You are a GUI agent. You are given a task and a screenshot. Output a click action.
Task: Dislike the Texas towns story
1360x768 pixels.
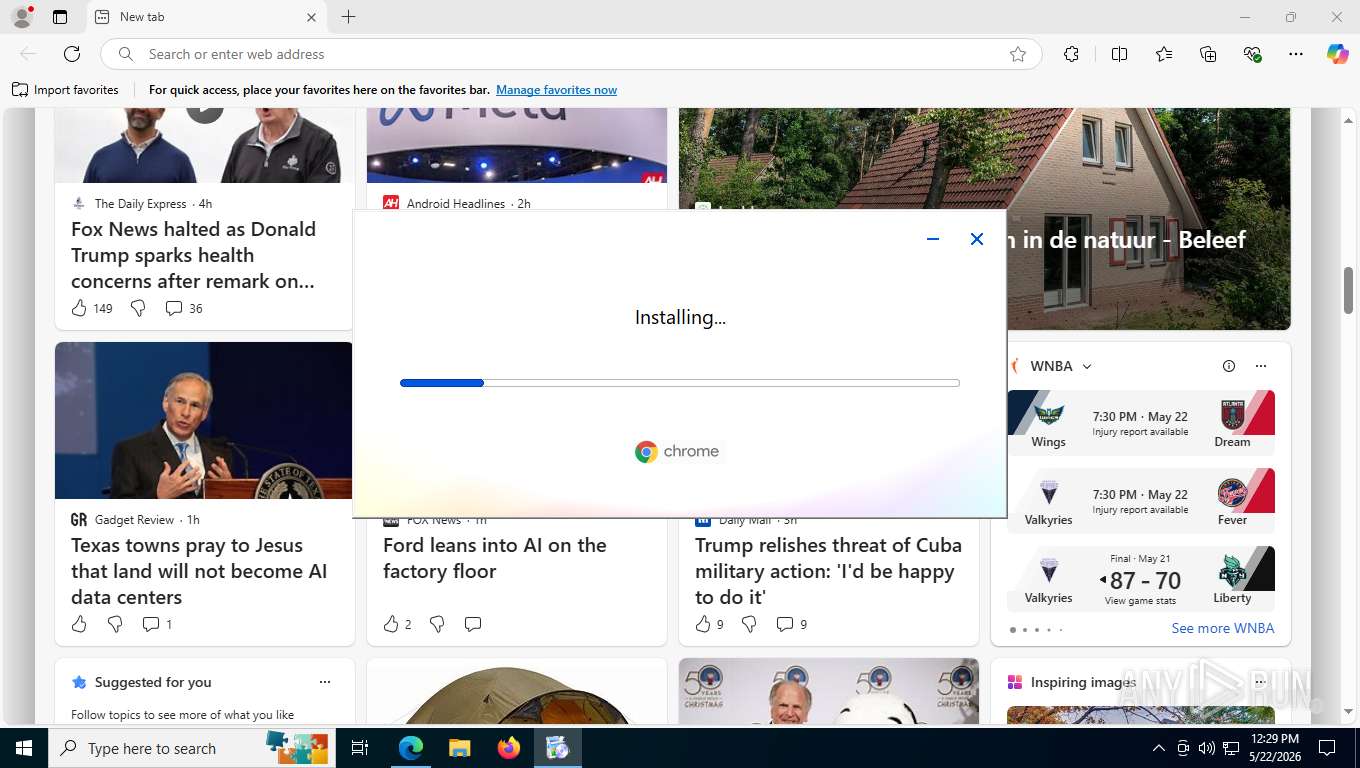[x=115, y=624]
